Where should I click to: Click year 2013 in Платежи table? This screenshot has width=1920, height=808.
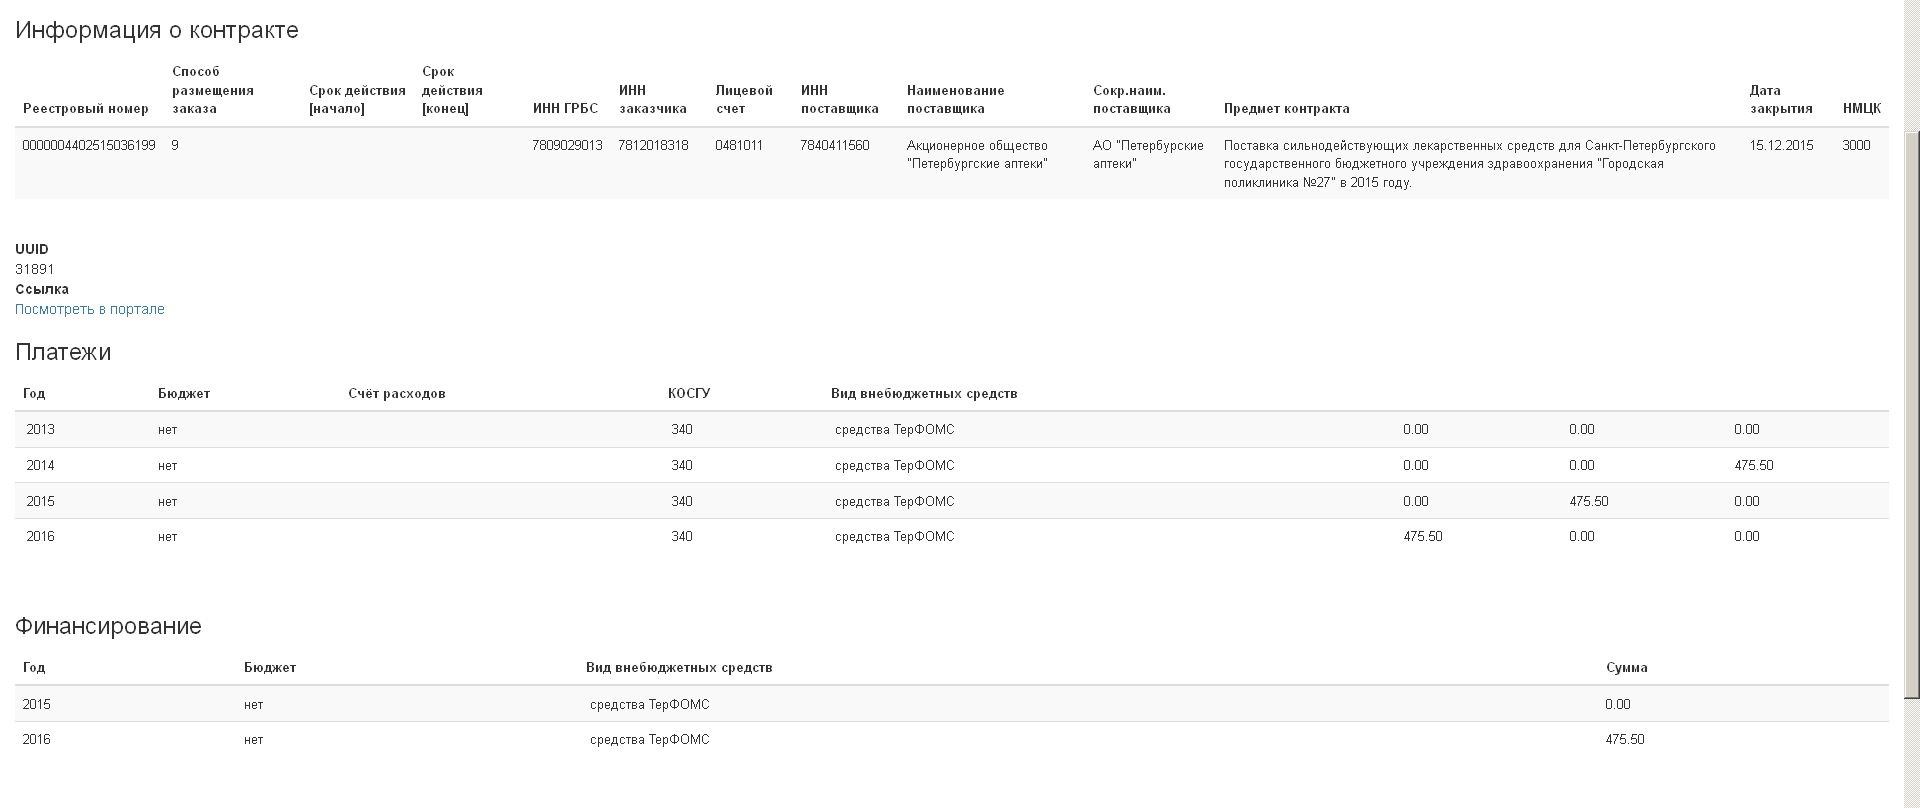[x=40, y=429]
